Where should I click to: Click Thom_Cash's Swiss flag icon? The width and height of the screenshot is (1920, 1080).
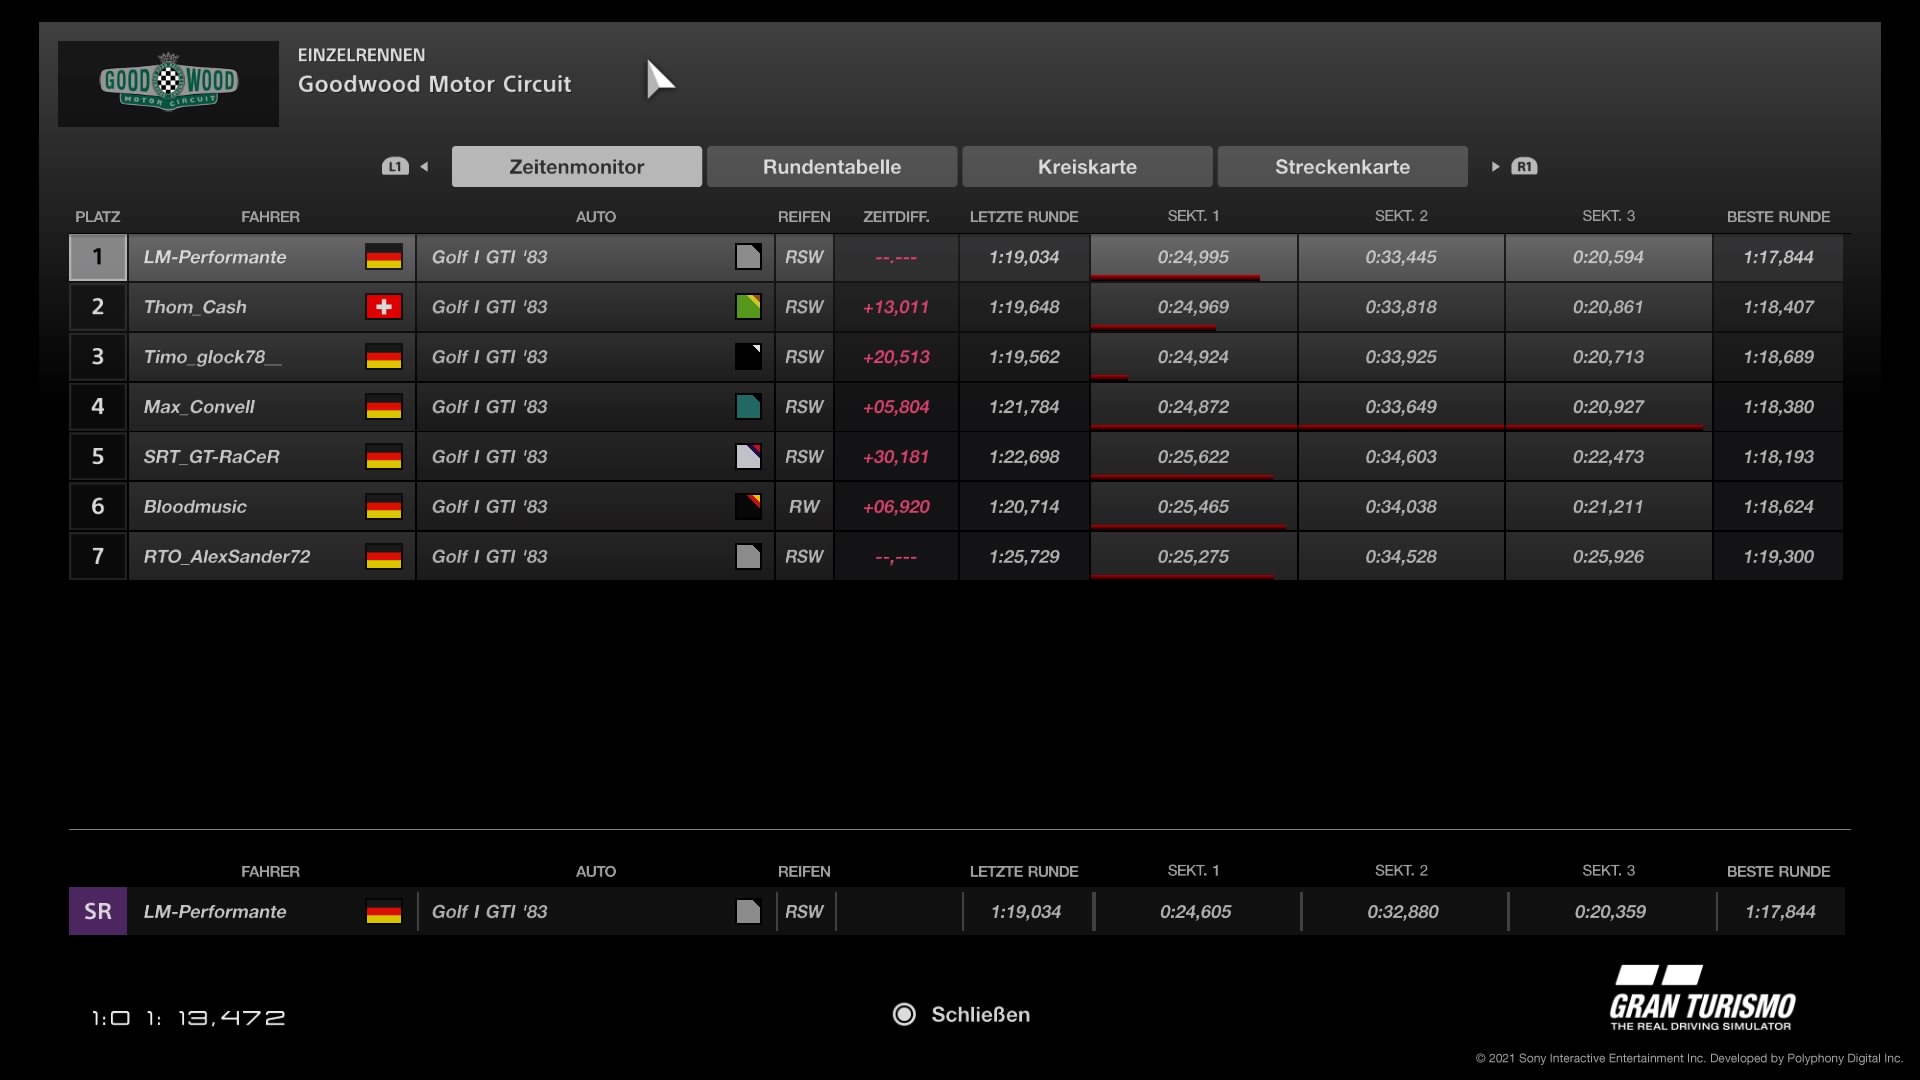(x=383, y=307)
